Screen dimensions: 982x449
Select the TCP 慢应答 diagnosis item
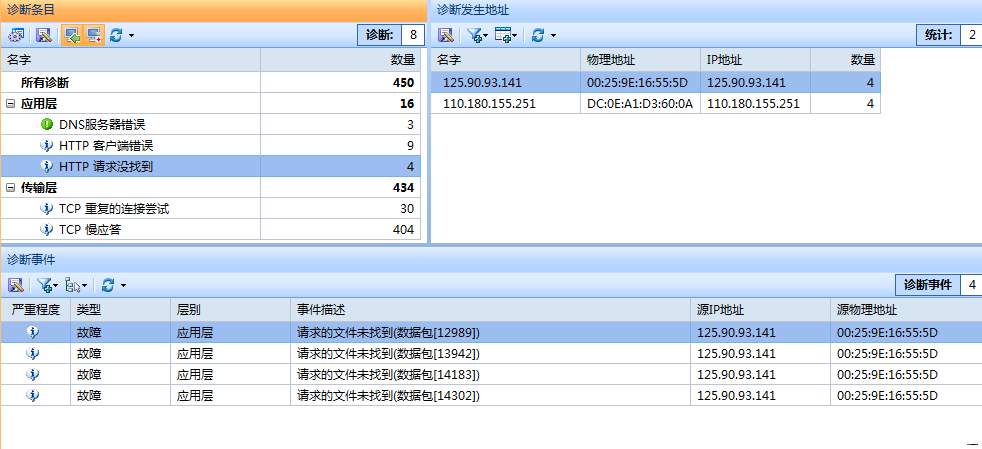click(x=97, y=230)
